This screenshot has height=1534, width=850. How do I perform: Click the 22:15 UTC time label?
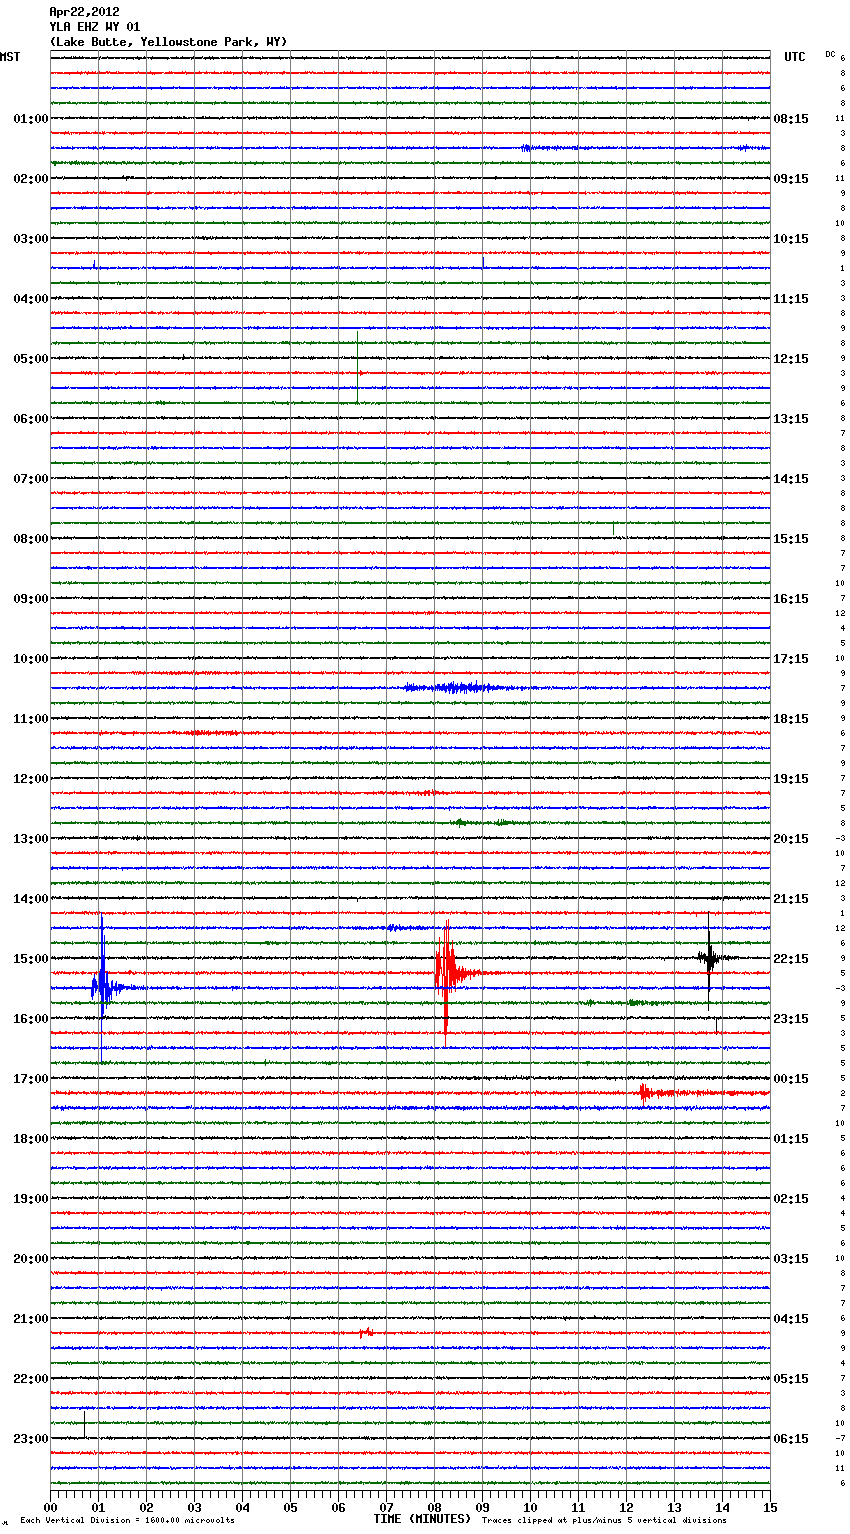point(791,959)
